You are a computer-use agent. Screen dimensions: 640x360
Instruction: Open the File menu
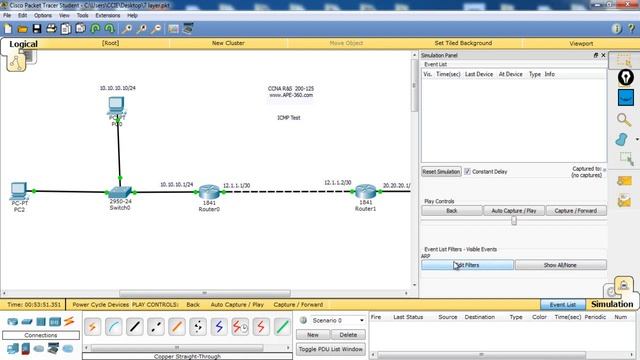tap(7, 16)
